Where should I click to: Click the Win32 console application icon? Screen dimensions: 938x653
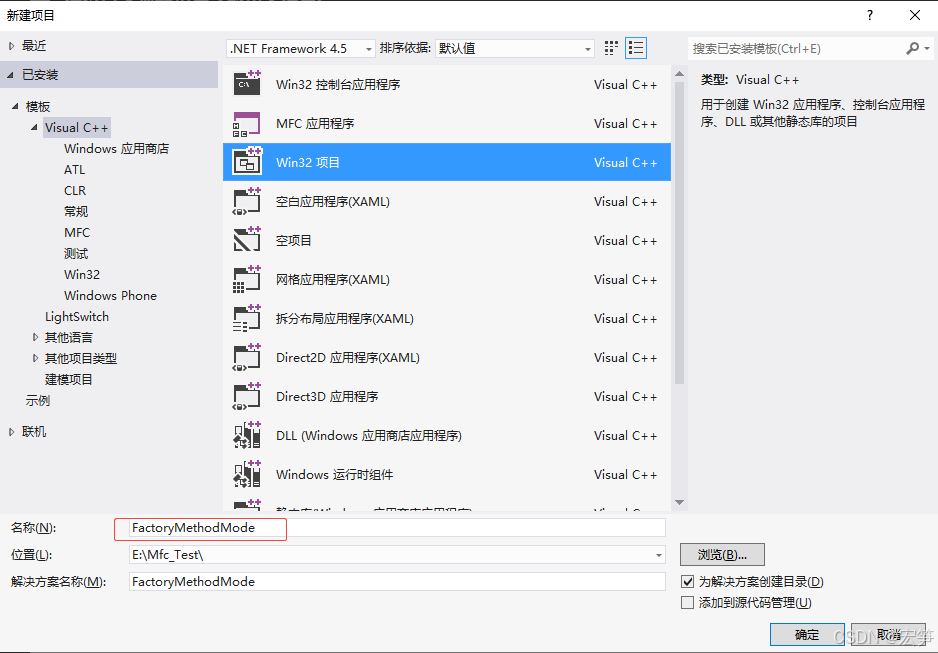pos(247,84)
